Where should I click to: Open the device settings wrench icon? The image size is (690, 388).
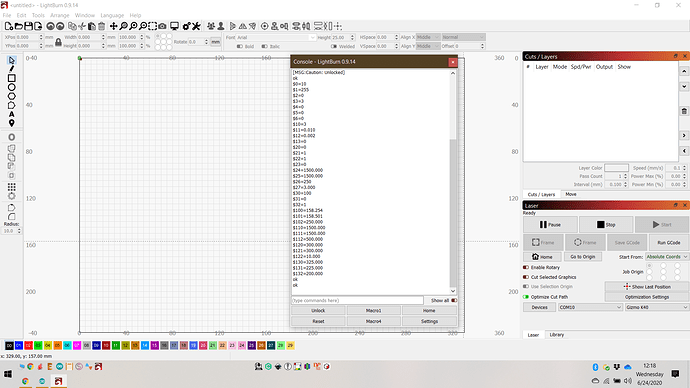pos(196,26)
